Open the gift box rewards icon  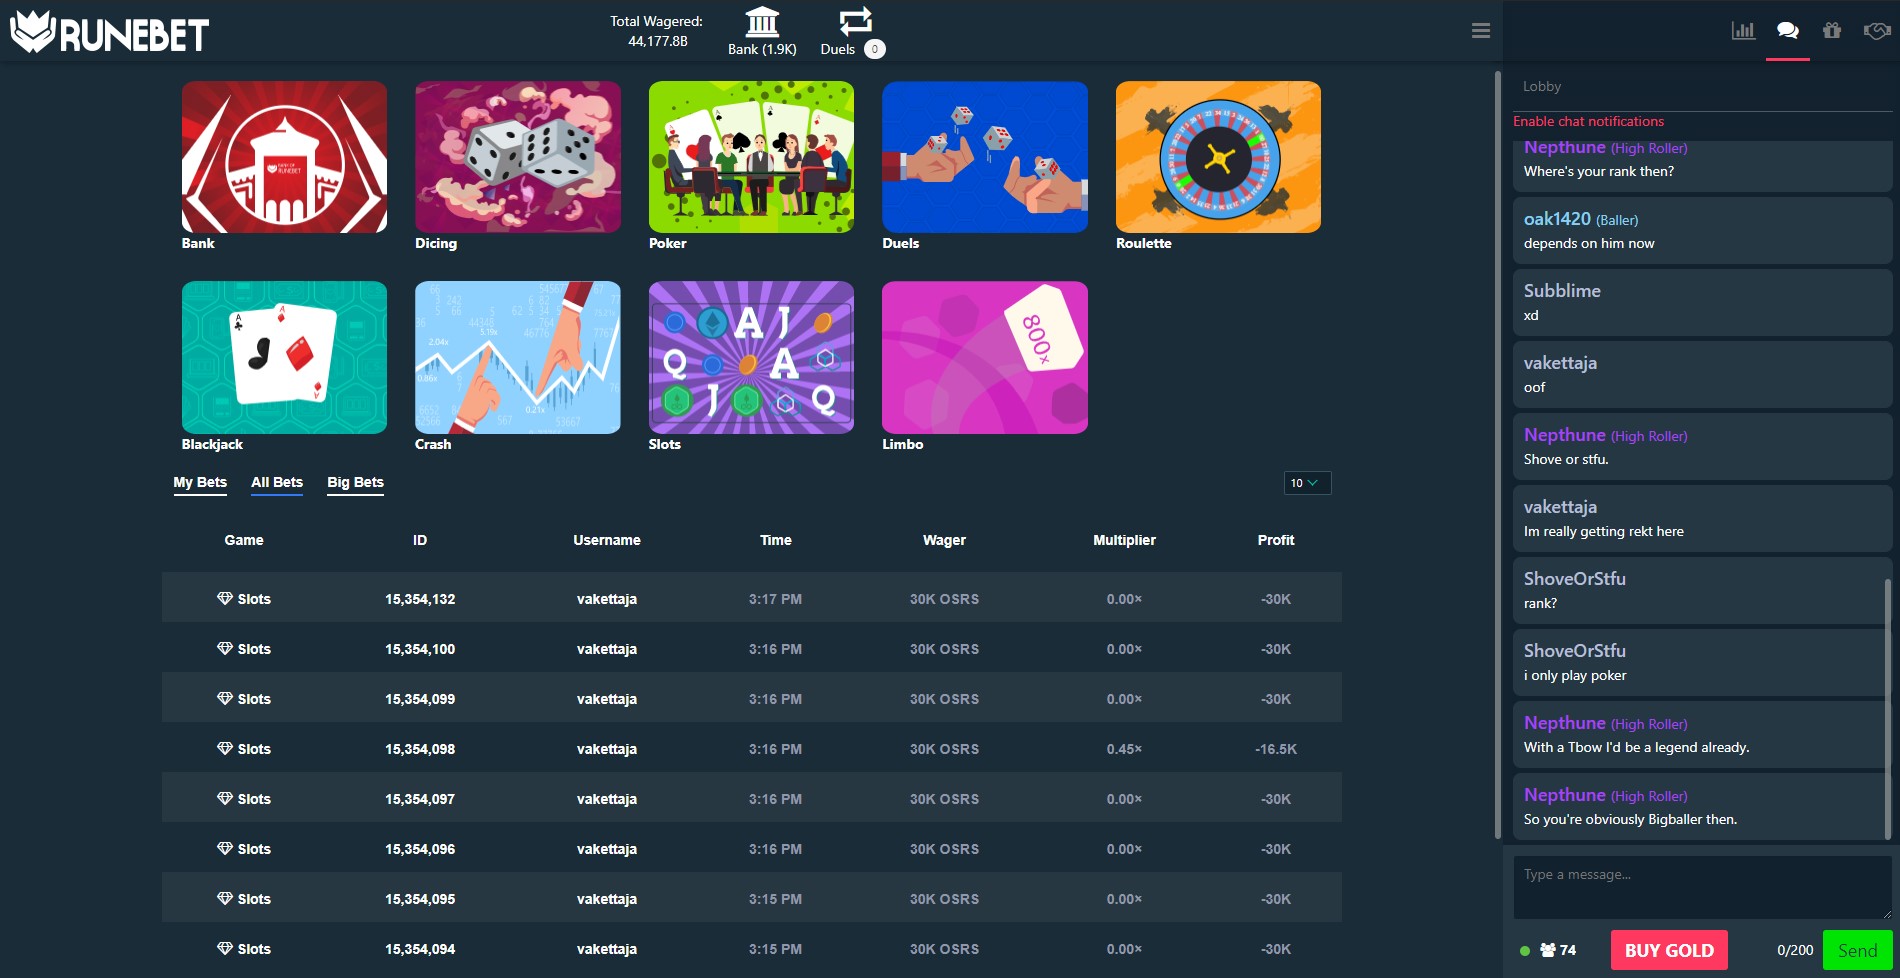[1832, 30]
